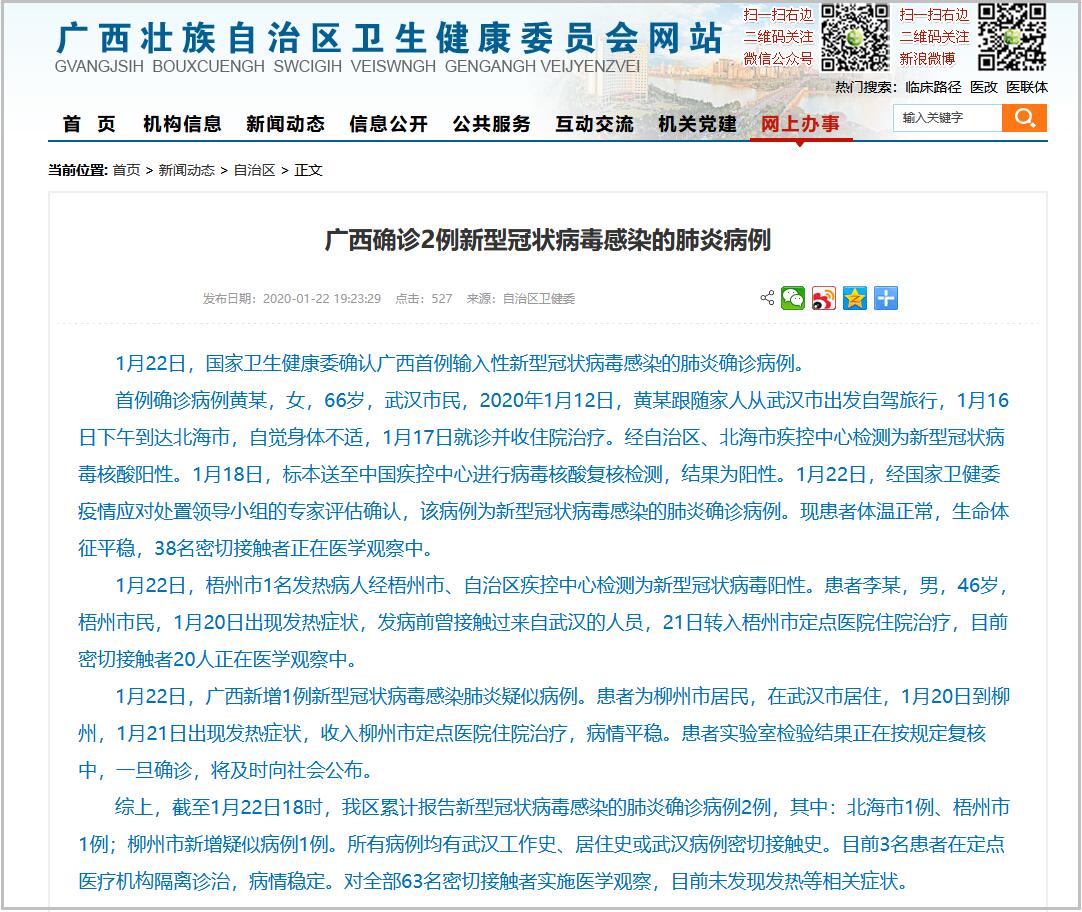This screenshot has height=912, width=1082.
Task: Open the WeChat official account QR code
Action: 855,37
